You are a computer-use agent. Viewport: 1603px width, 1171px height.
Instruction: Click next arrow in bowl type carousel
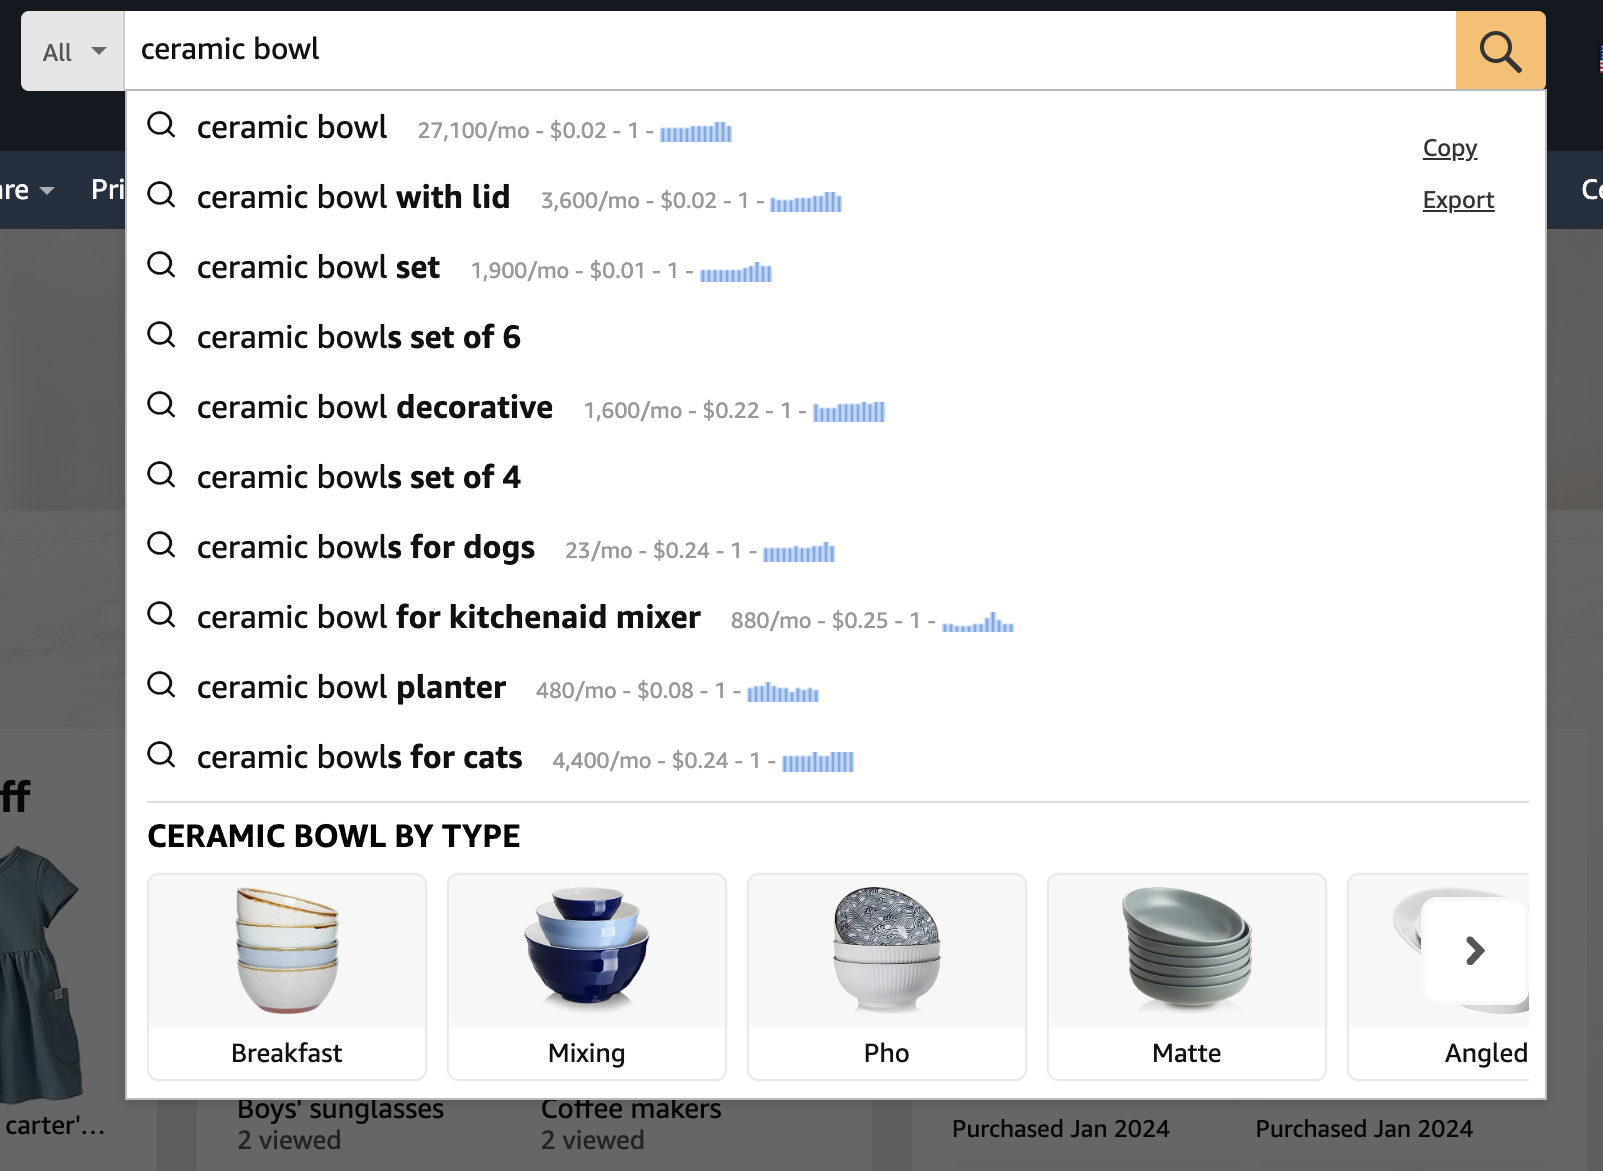pos(1475,950)
